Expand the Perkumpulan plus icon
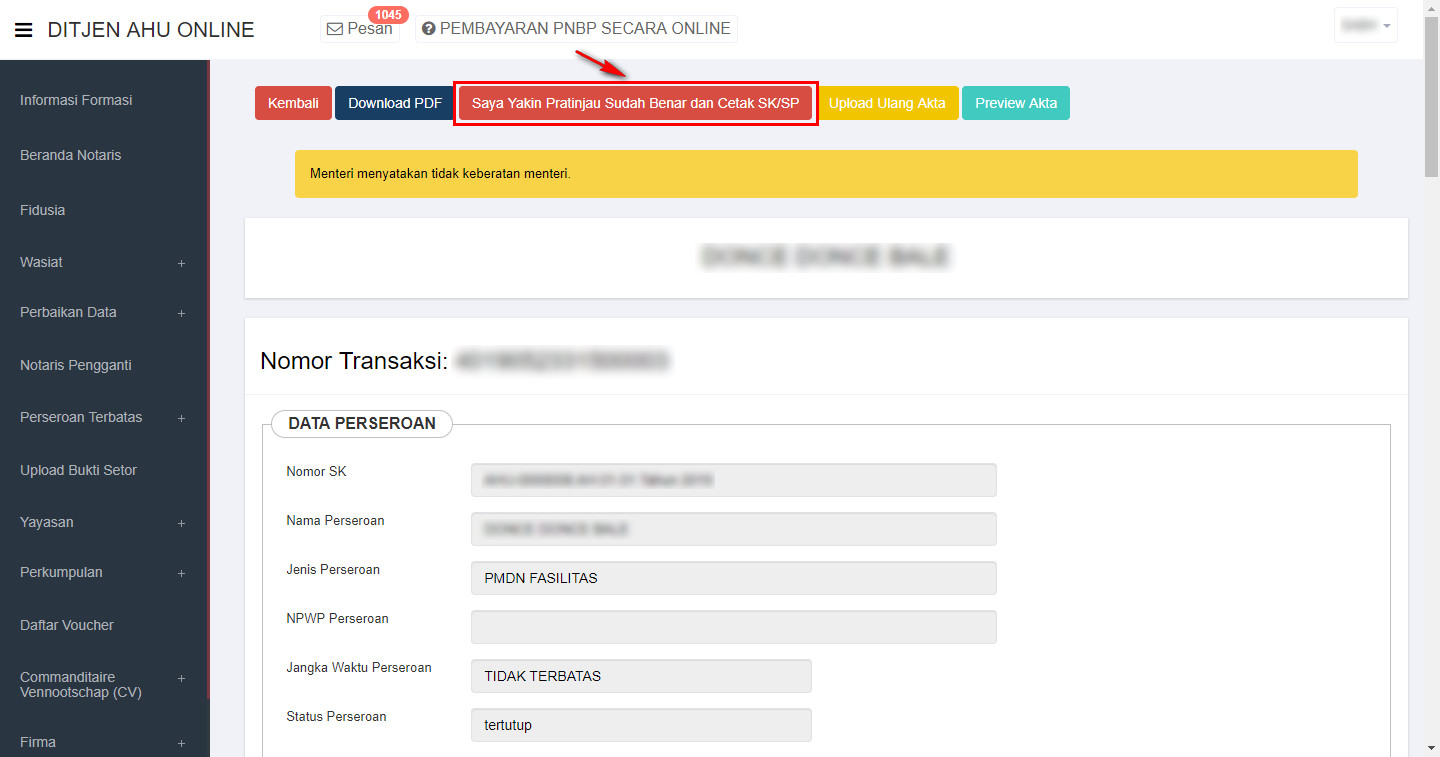Screen dimensions: 1440x757 pyautogui.click(x=181, y=573)
